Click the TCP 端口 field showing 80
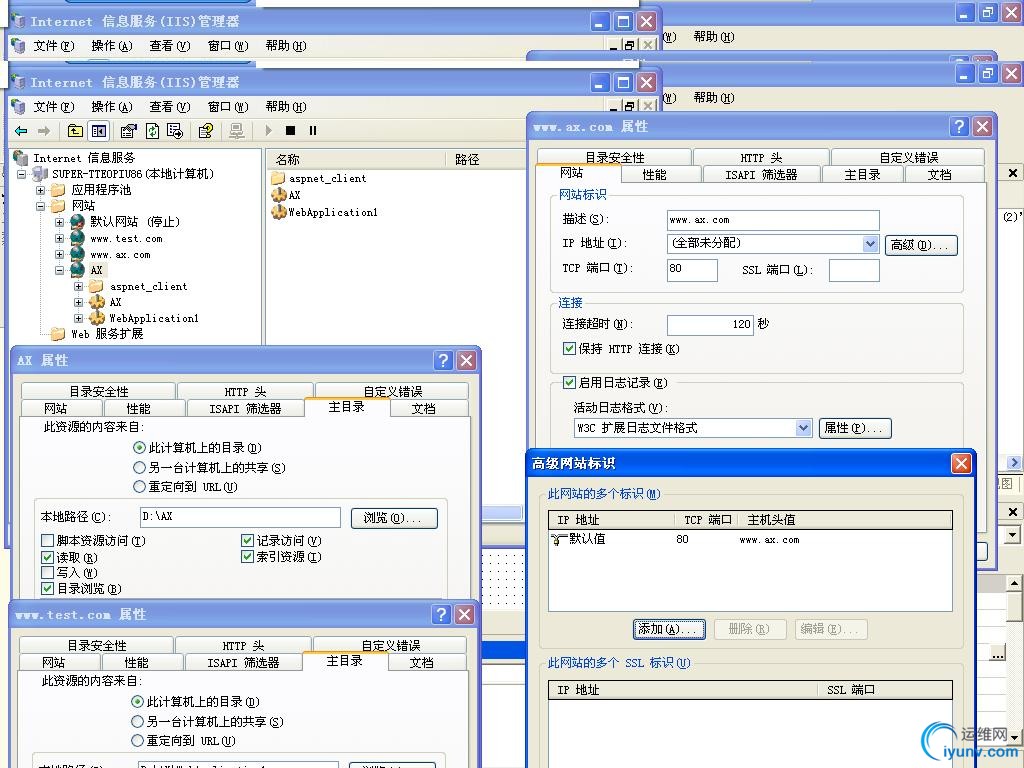This screenshot has height=768, width=1024. pyautogui.click(x=692, y=270)
